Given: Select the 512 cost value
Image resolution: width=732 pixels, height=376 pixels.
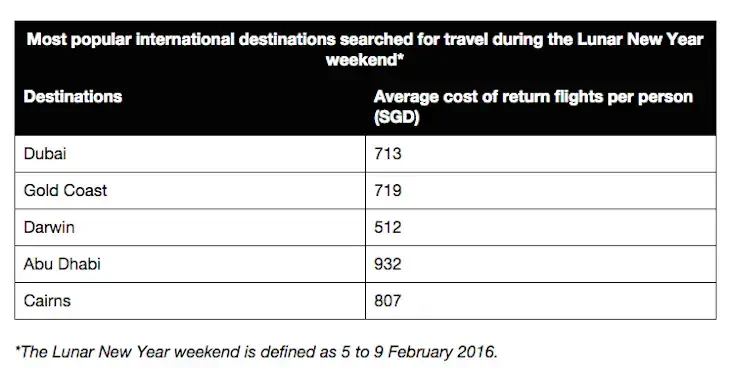Looking at the screenshot, I should [387, 227].
